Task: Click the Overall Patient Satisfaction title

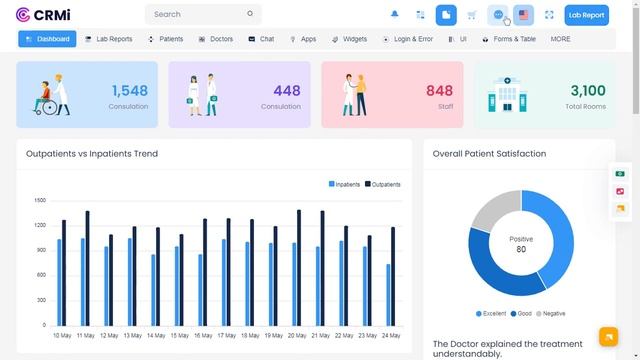Action: click(489, 154)
